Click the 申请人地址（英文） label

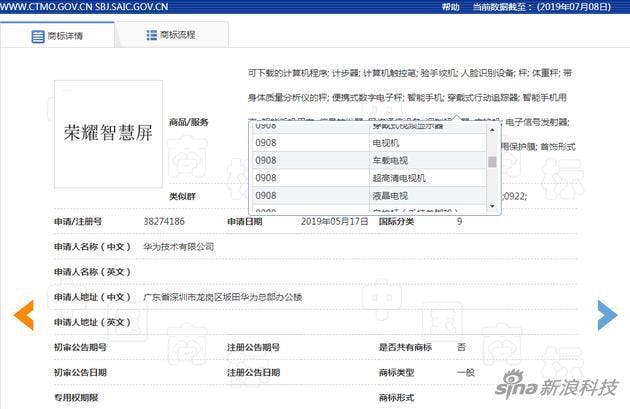coord(92,322)
